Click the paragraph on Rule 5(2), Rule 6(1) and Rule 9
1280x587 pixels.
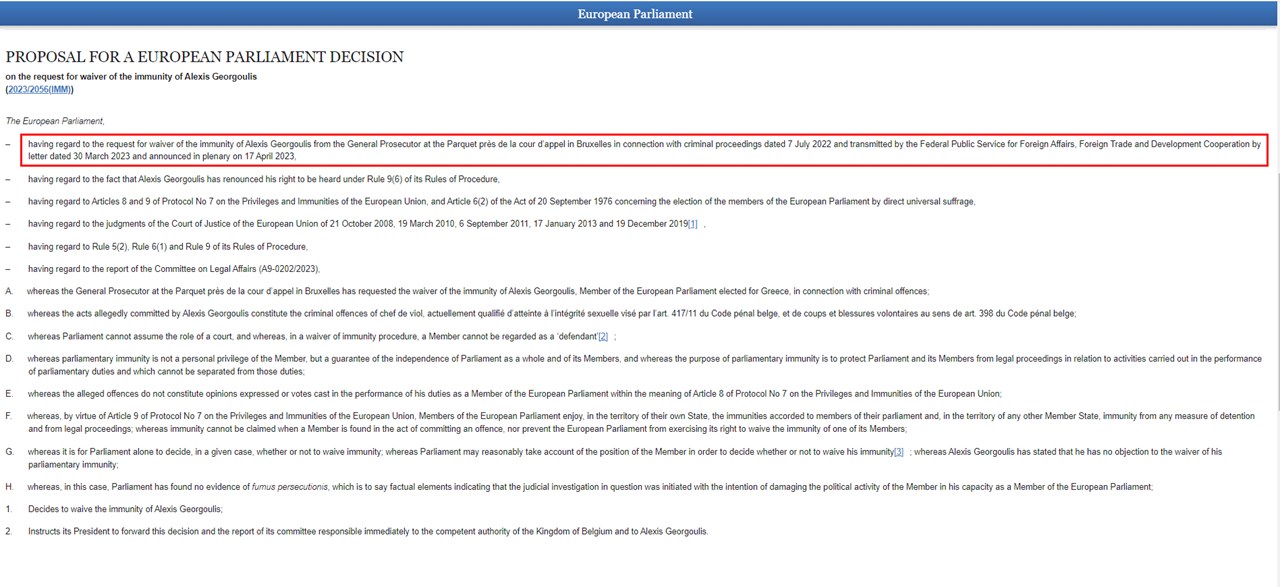pyautogui.click(x=167, y=246)
